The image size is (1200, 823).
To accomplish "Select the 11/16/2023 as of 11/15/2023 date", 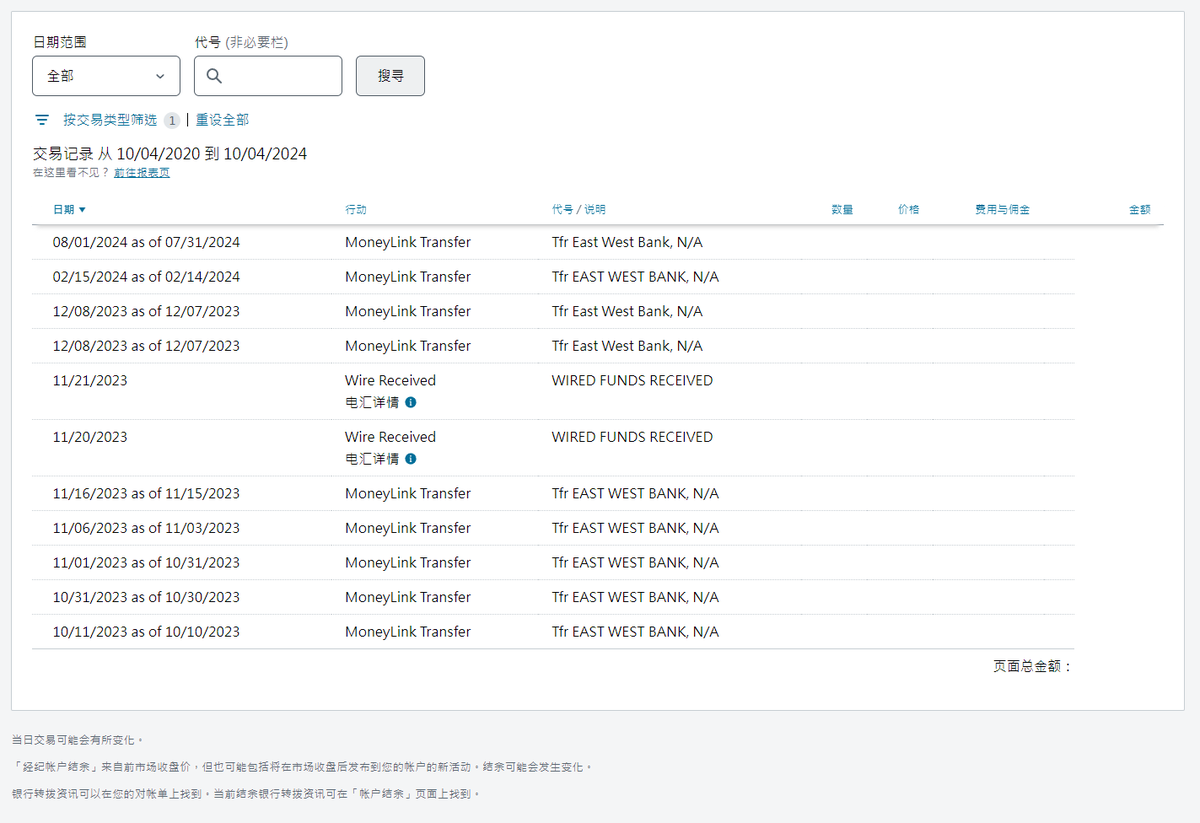I will pos(146,493).
